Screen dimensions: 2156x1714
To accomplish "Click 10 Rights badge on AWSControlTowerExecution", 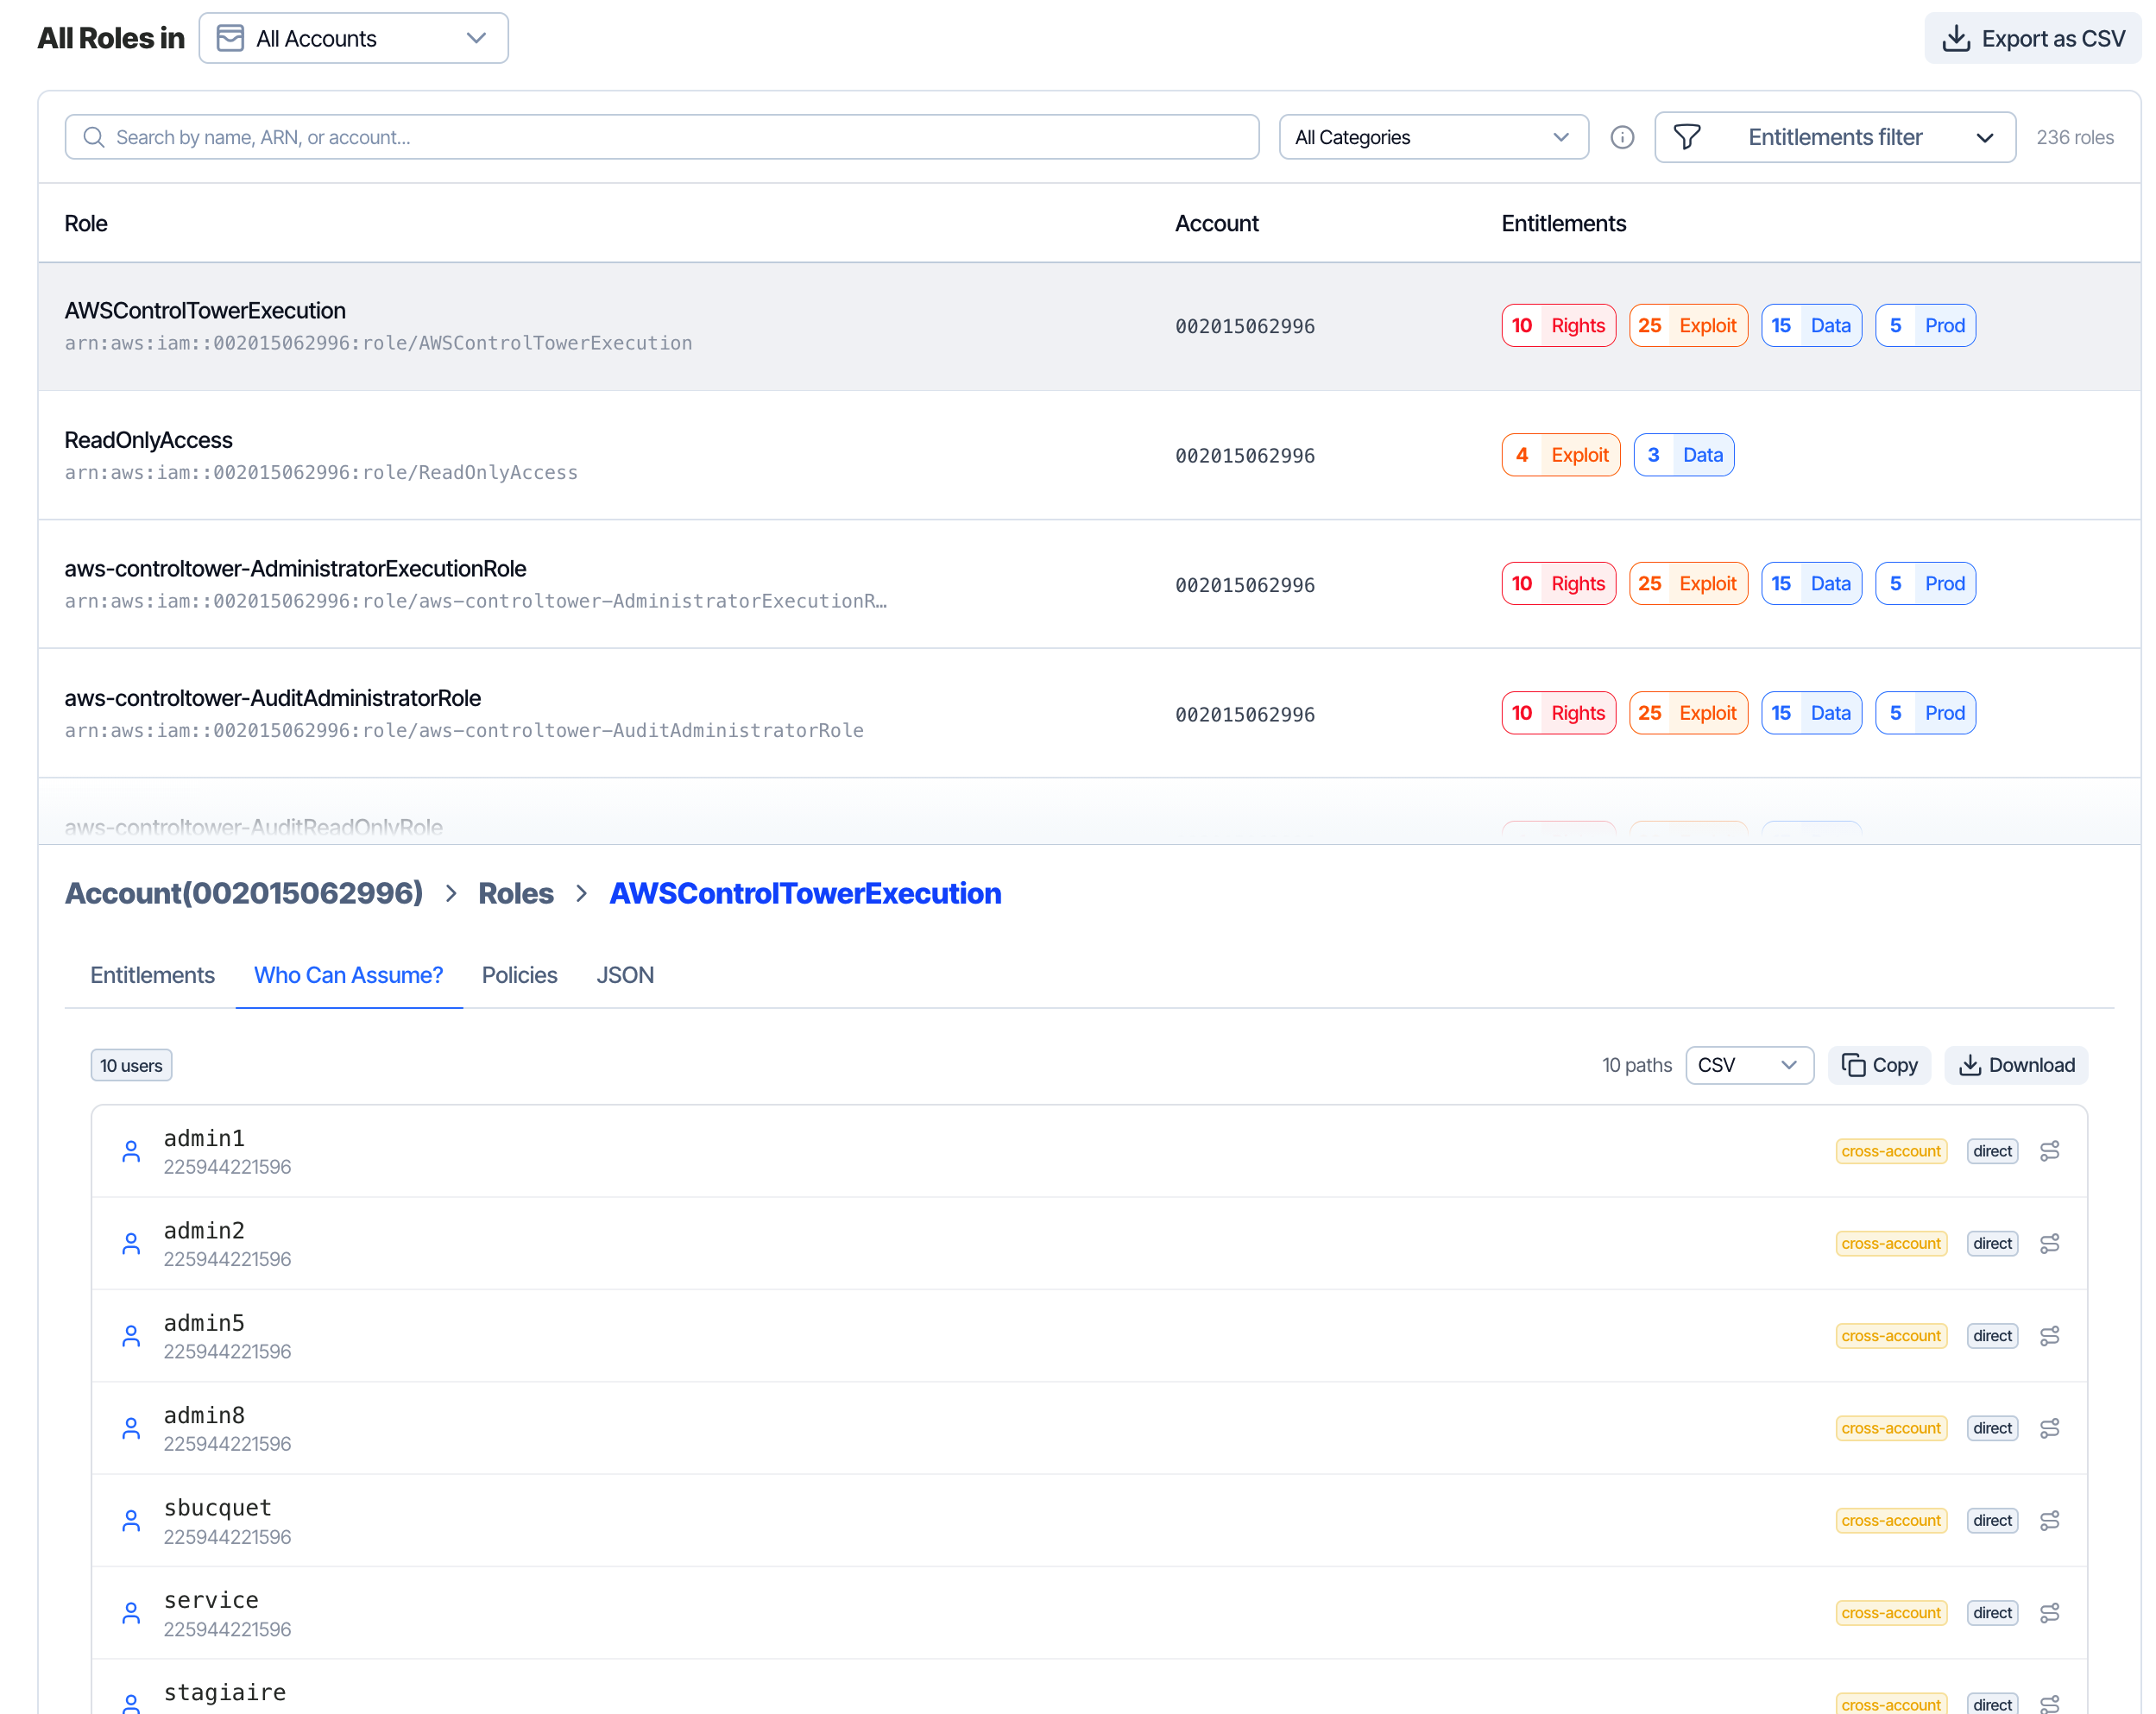I will click(1558, 326).
